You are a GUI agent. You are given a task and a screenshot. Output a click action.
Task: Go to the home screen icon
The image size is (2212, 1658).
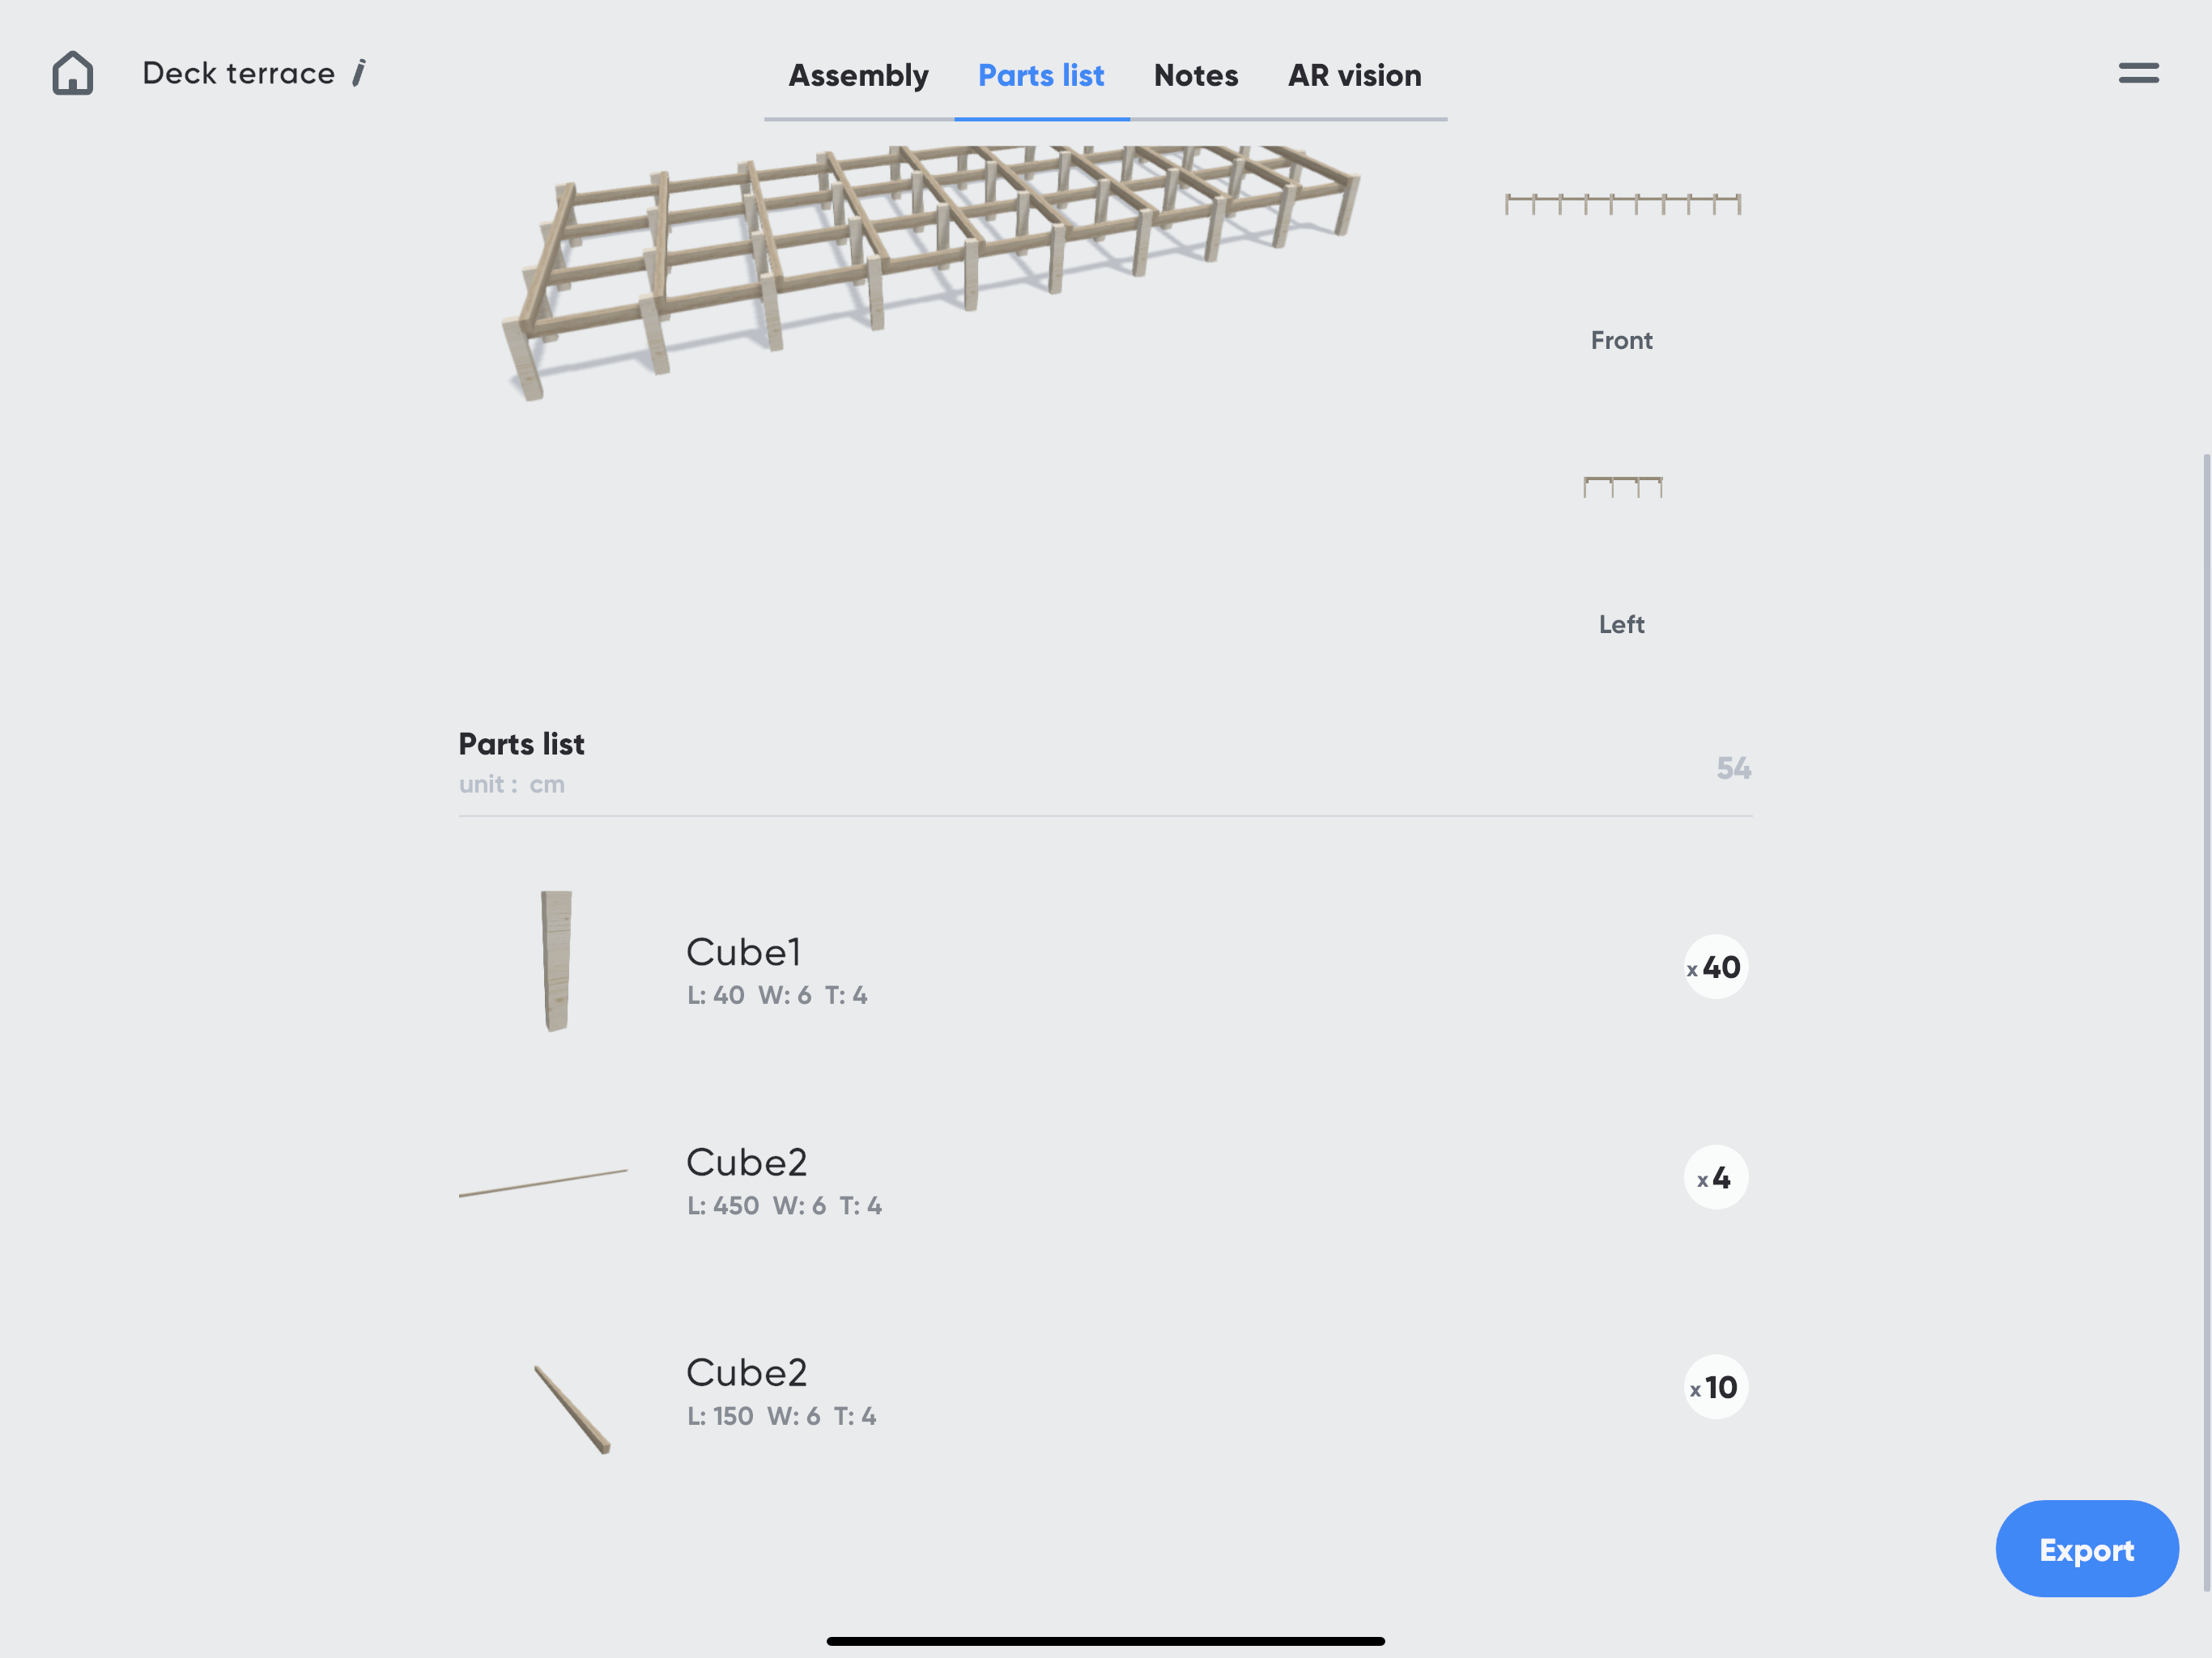(73, 73)
